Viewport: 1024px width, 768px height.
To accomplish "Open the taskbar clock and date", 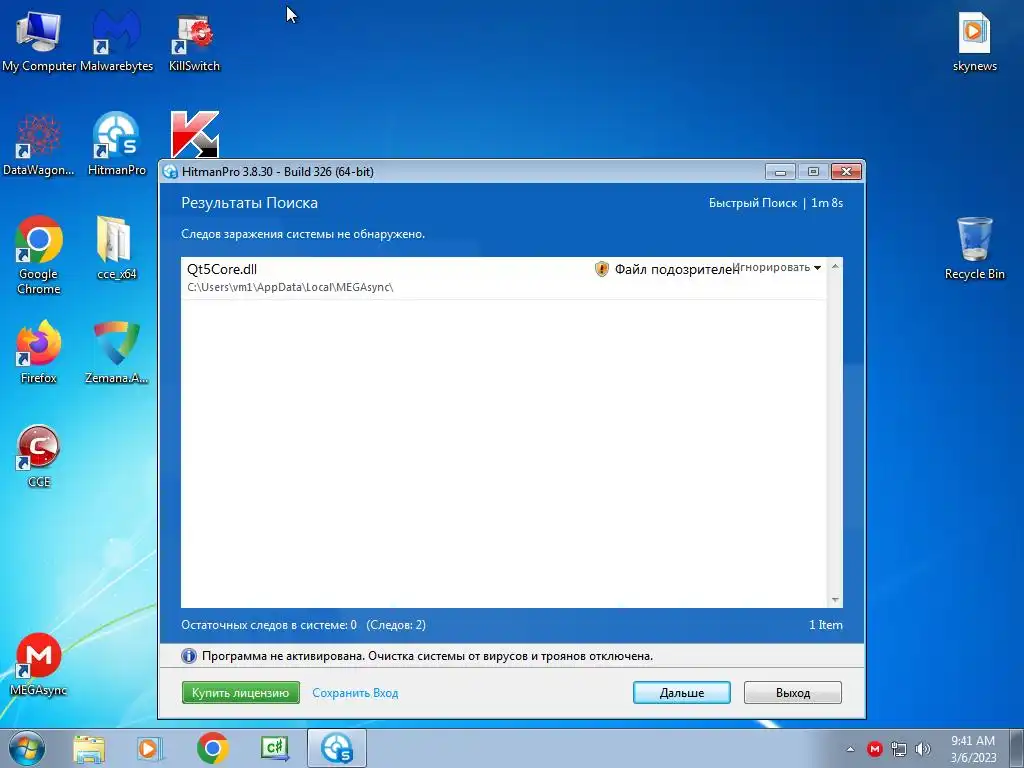I will click(973, 749).
